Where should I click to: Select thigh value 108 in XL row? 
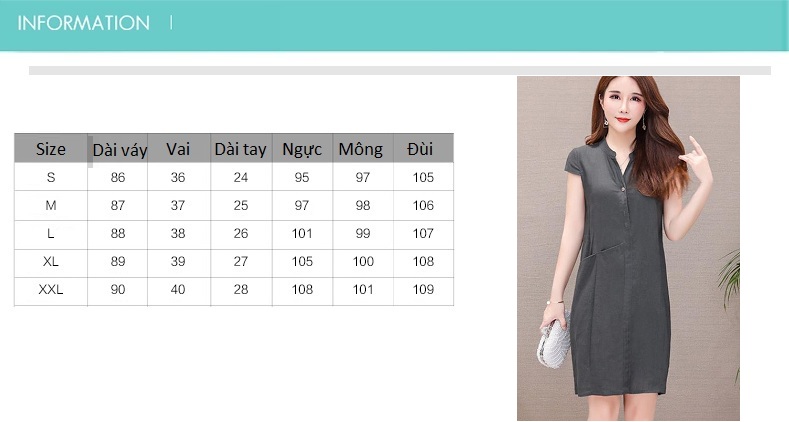423,262
